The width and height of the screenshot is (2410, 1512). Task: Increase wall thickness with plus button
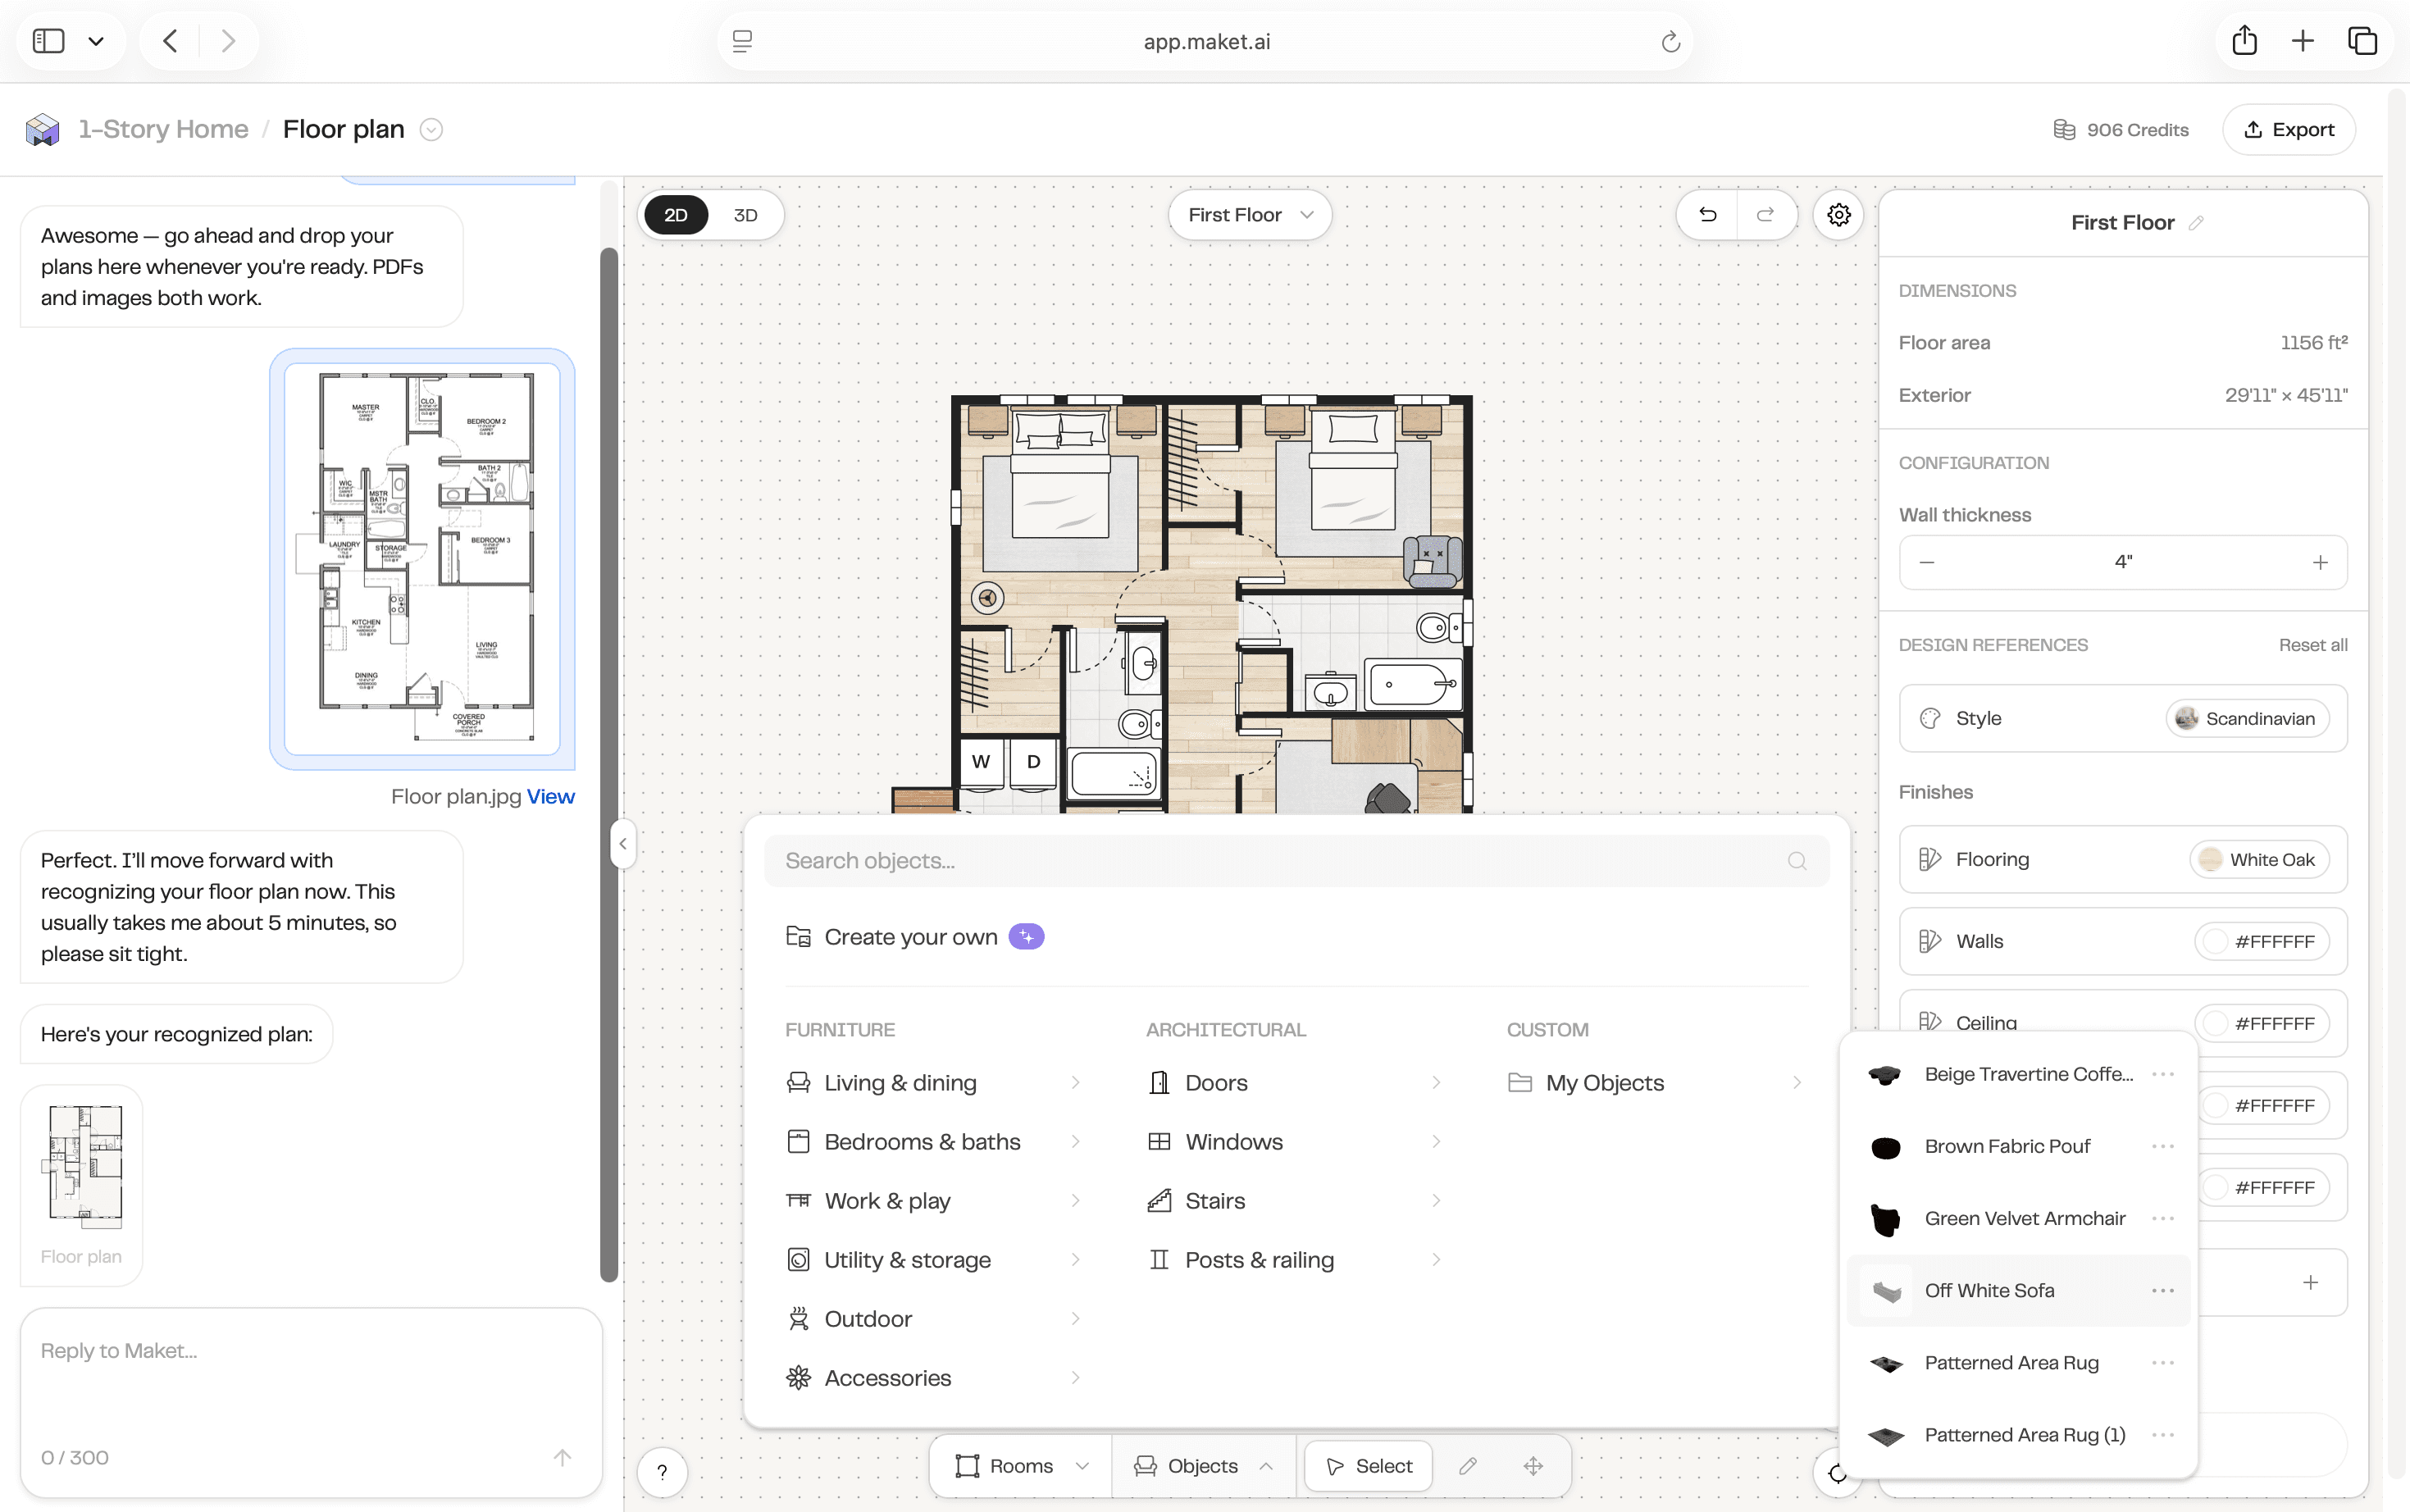[2320, 563]
